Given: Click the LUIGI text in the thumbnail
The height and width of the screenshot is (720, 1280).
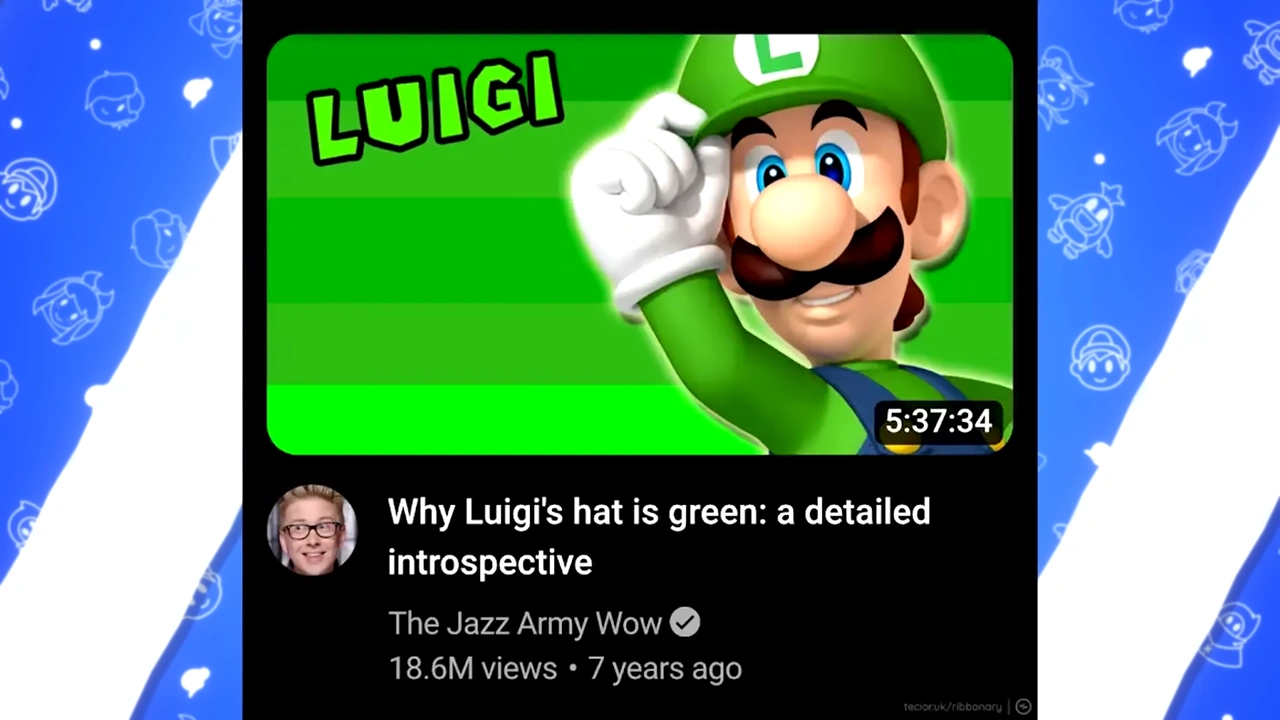Looking at the screenshot, I should 435,108.
